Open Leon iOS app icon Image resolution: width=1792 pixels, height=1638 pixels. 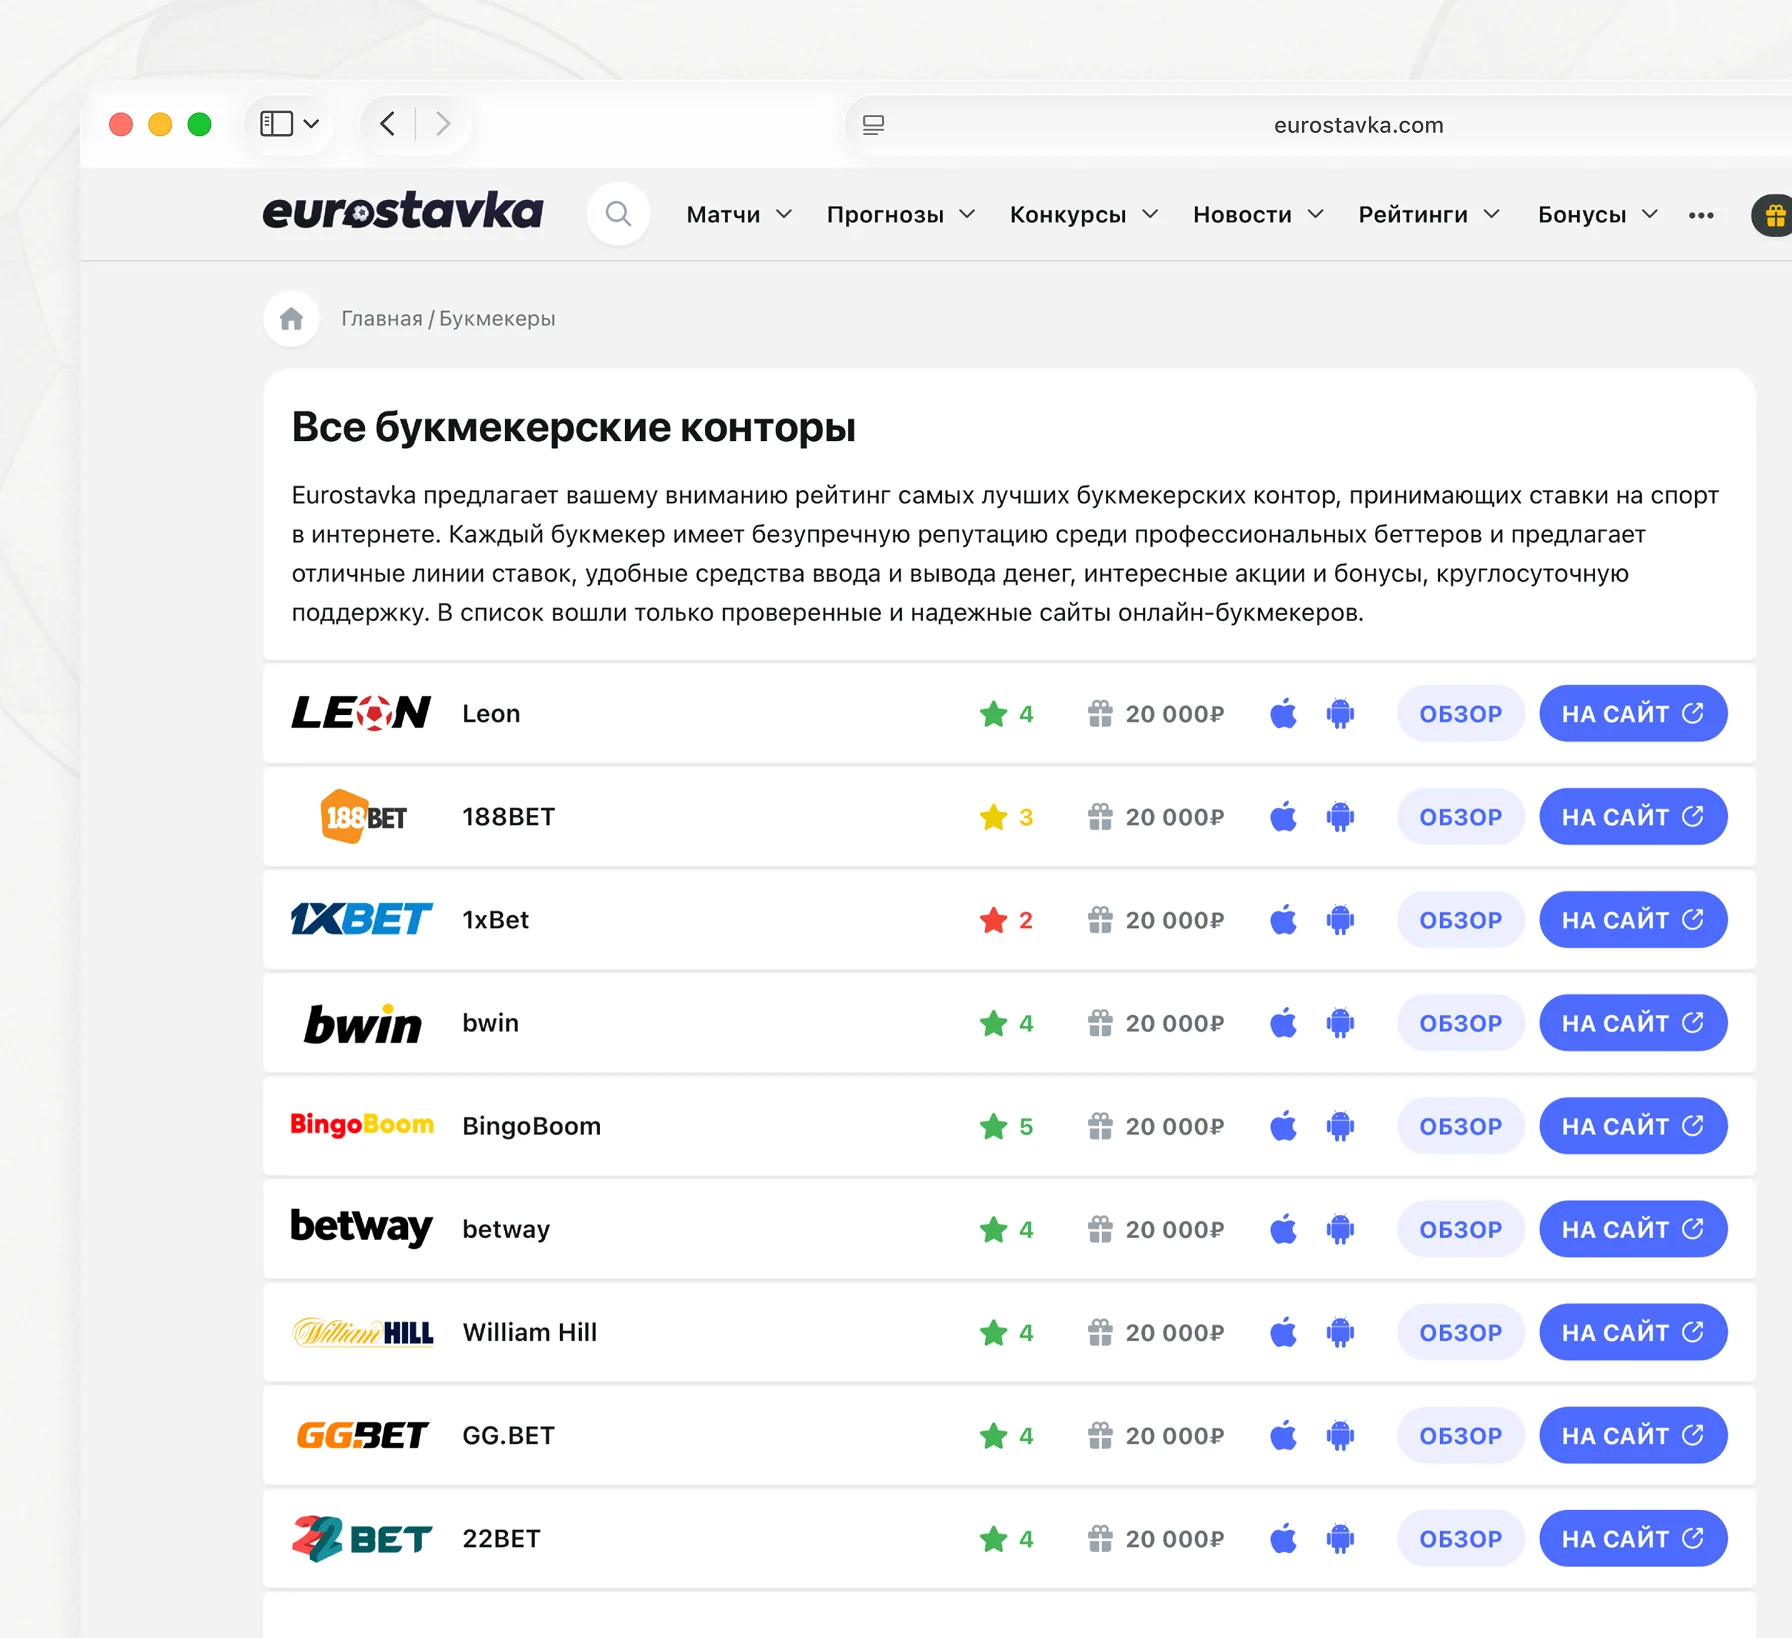1283,714
